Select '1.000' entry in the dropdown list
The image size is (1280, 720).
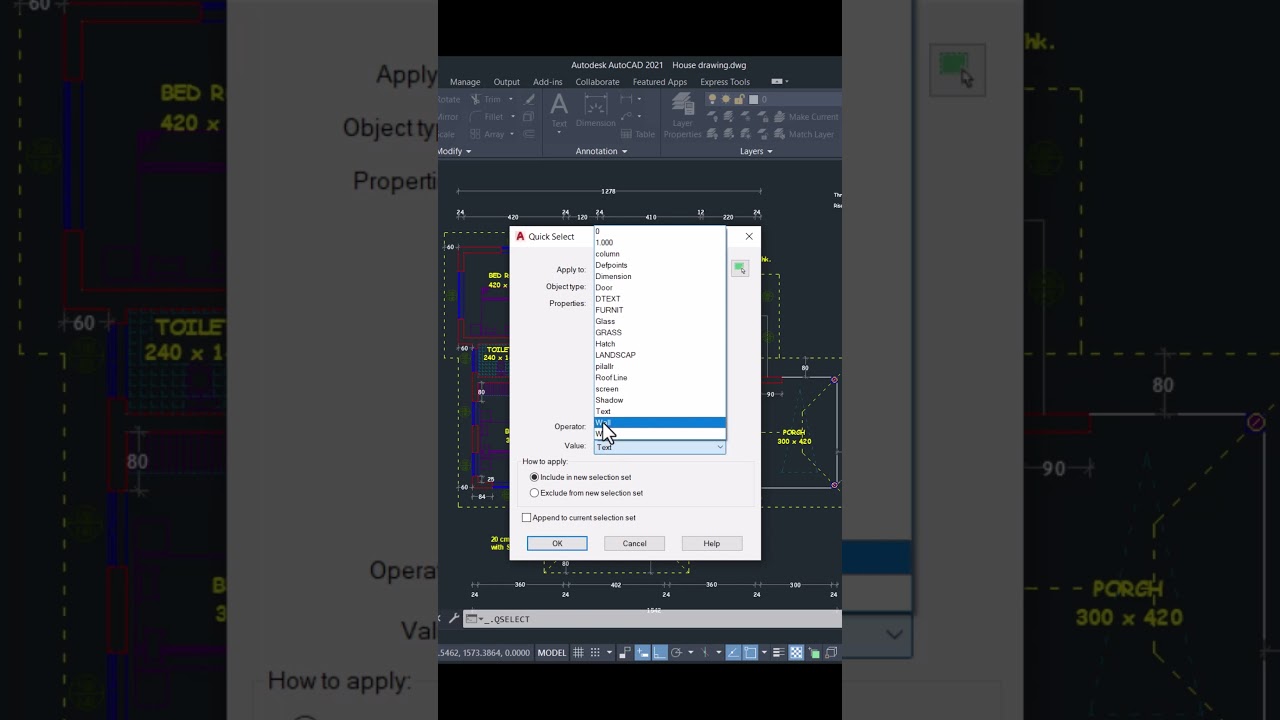pyautogui.click(x=659, y=243)
